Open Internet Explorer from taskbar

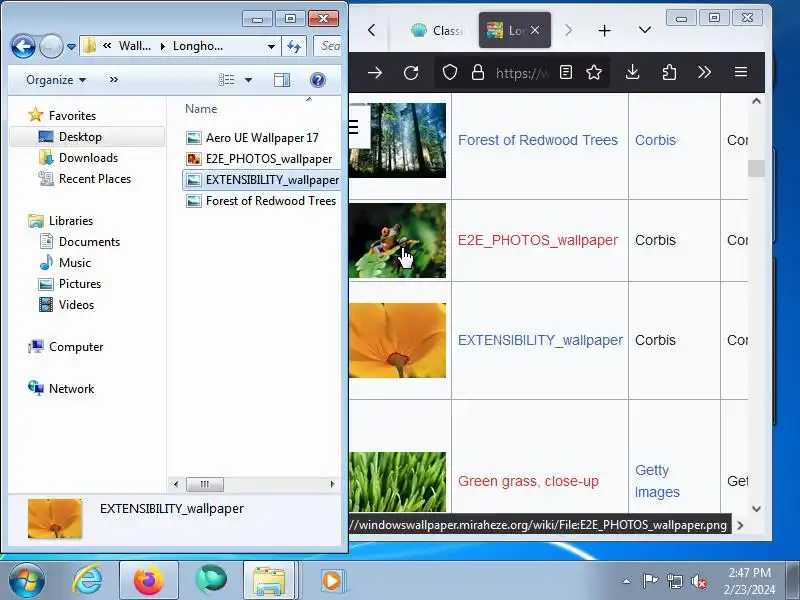coord(87,580)
